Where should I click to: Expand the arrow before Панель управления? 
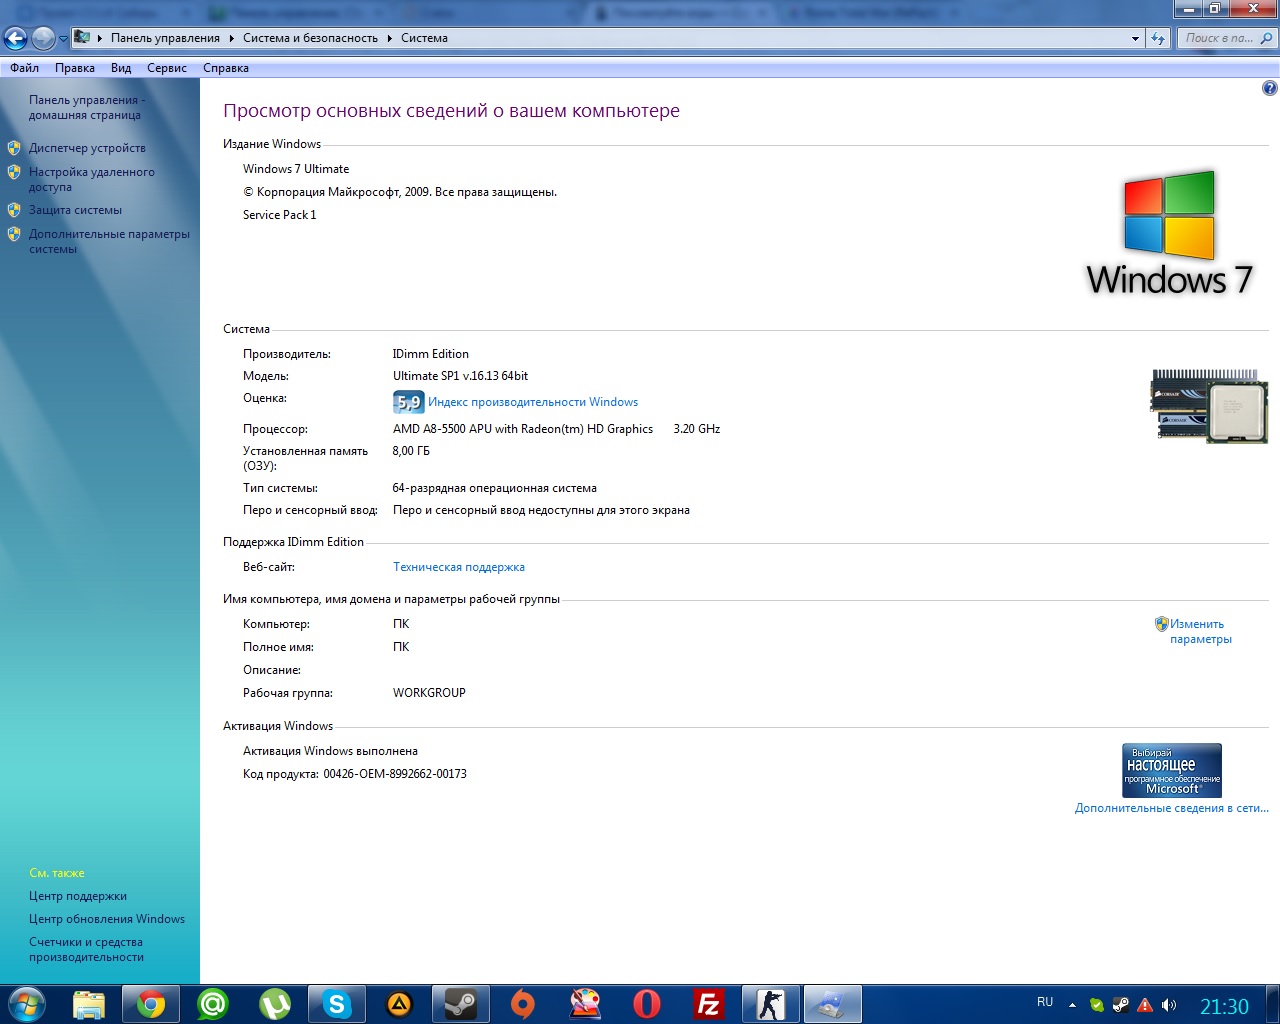coord(100,38)
